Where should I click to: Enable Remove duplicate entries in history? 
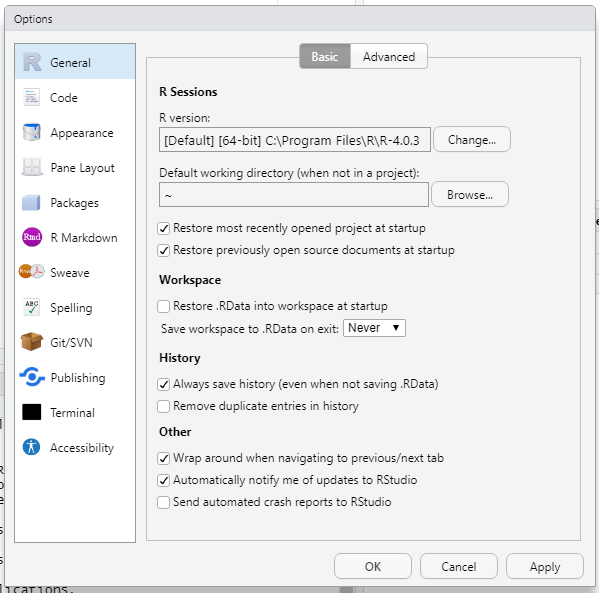(x=164, y=407)
